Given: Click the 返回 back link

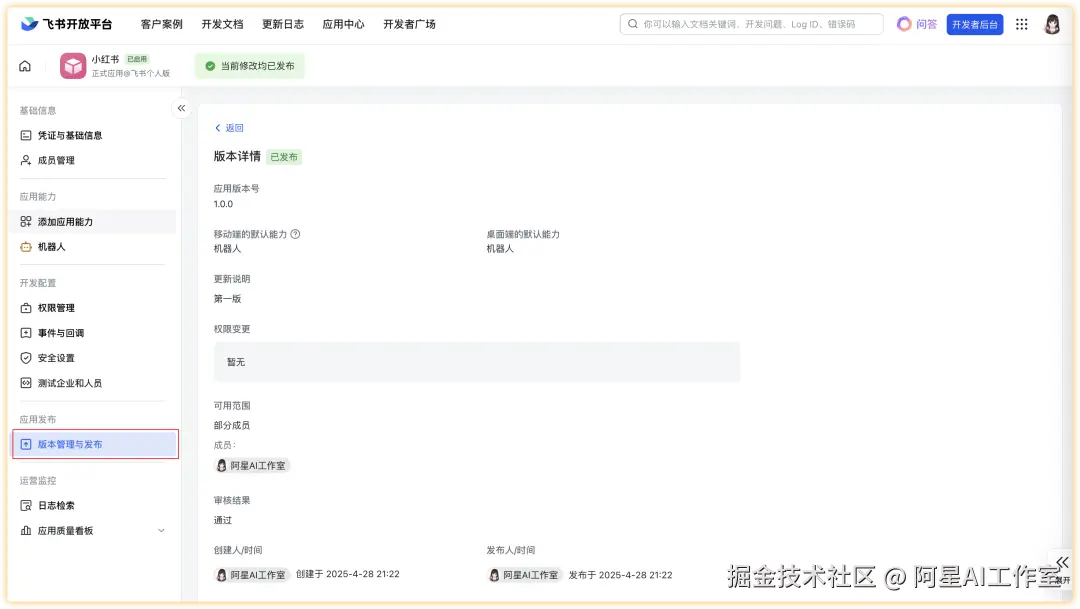Looking at the screenshot, I should [228, 128].
